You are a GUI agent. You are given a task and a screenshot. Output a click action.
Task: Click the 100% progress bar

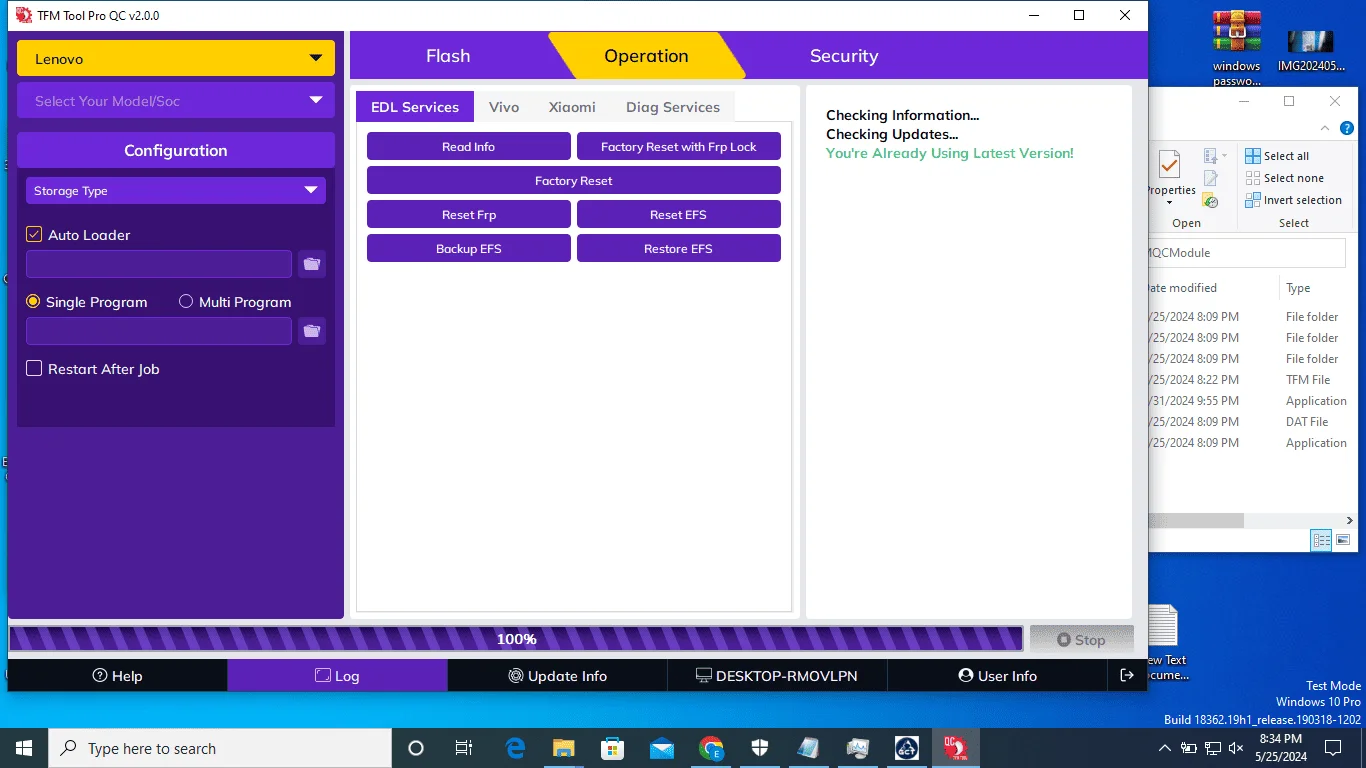click(x=516, y=639)
